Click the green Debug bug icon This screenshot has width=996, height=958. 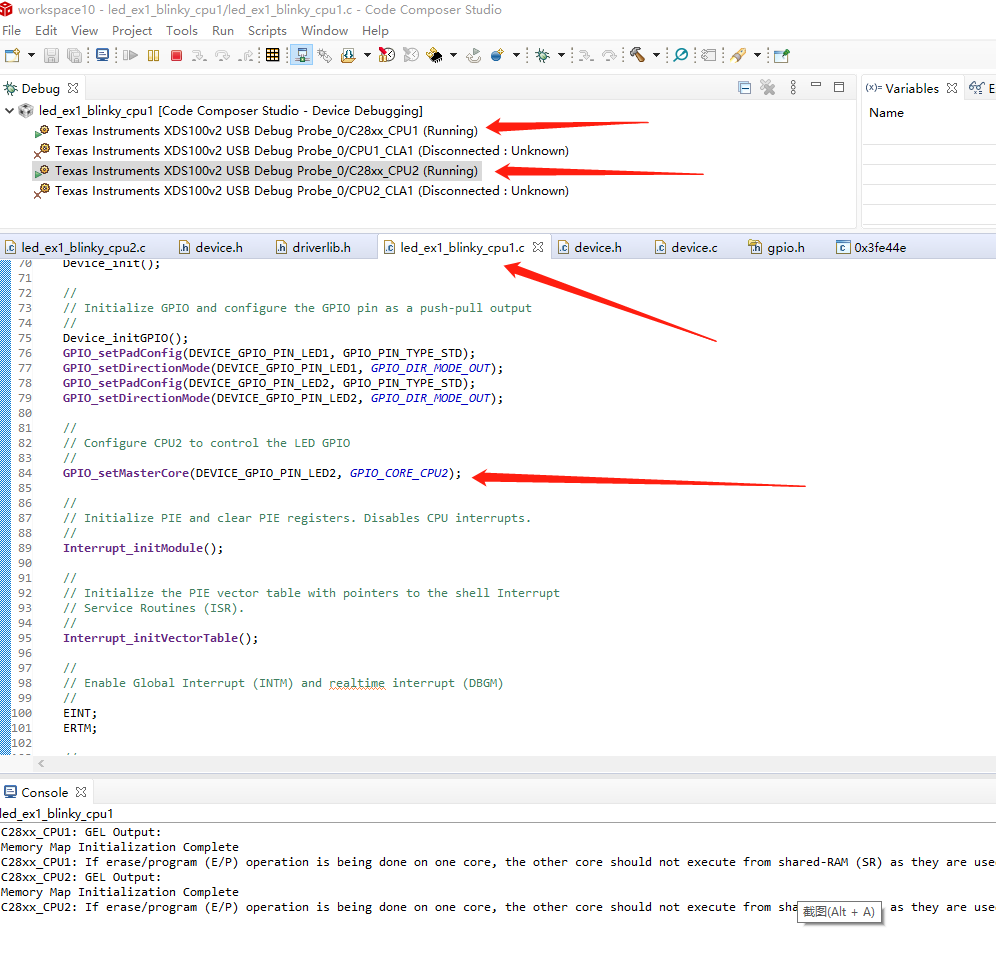tap(542, 55)
